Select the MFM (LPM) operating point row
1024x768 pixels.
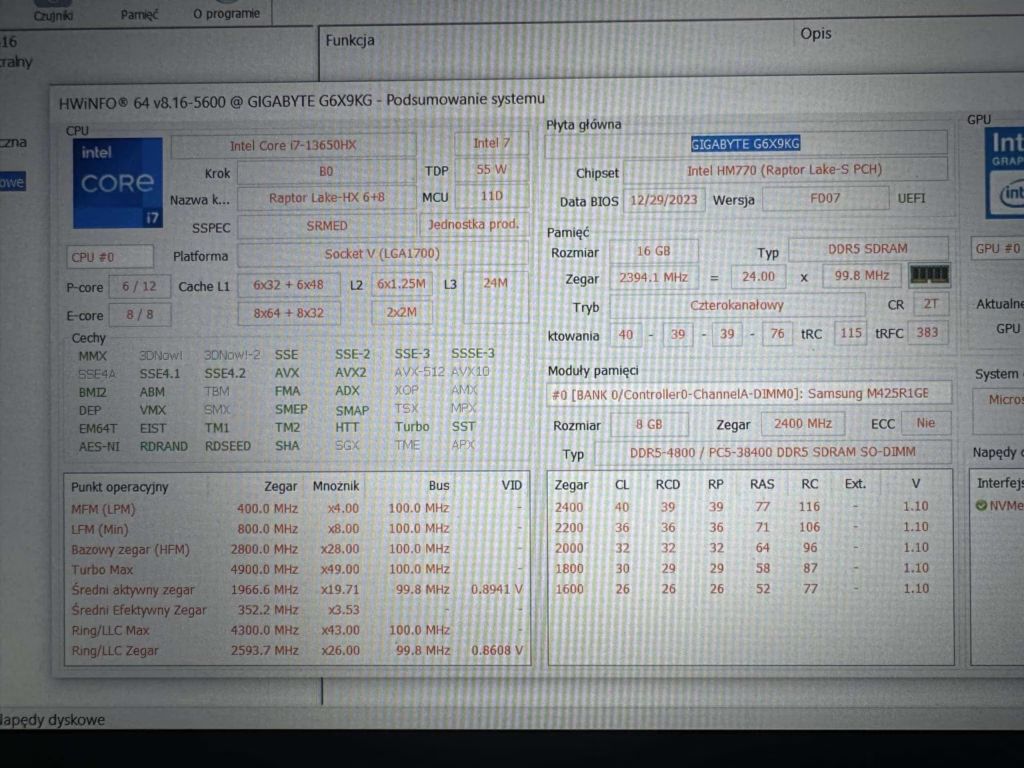(297, 508)
